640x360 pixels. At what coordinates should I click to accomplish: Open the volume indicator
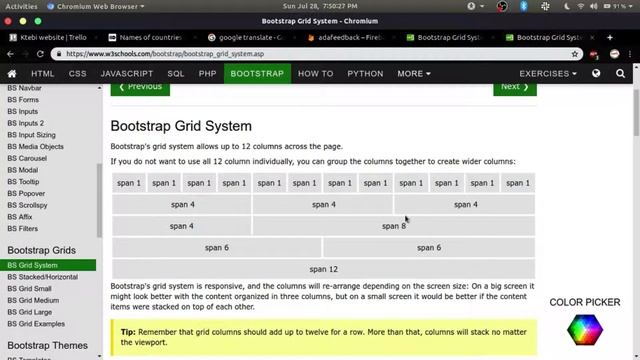(593, 6)
